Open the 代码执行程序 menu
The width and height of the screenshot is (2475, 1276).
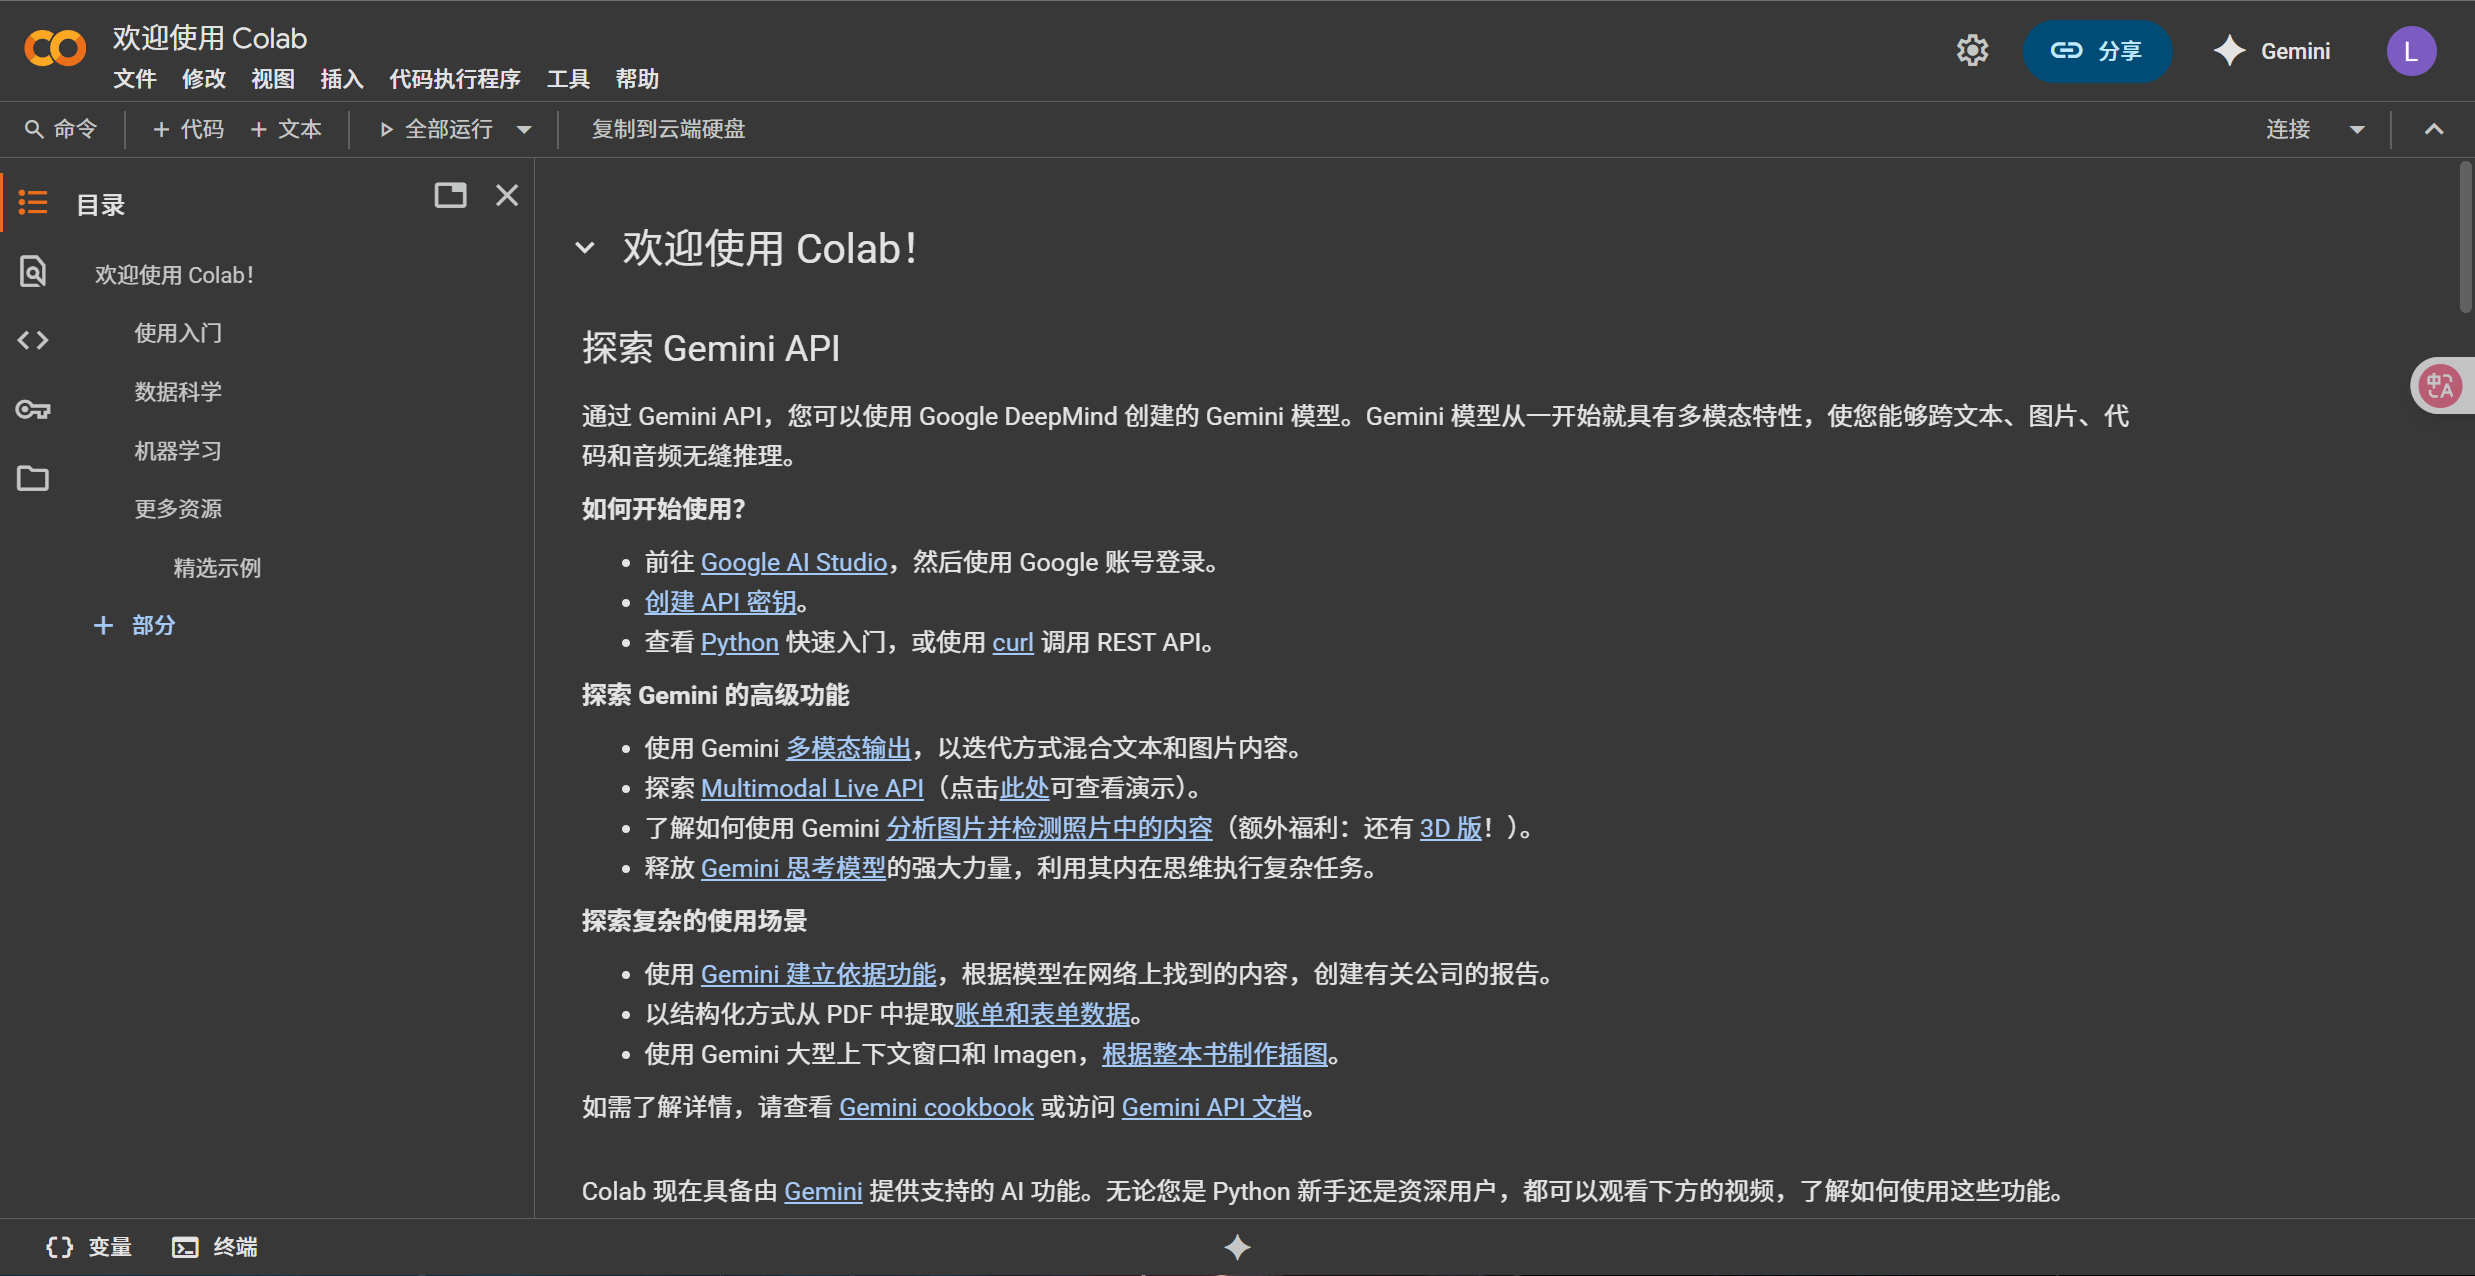pos(455,79)
